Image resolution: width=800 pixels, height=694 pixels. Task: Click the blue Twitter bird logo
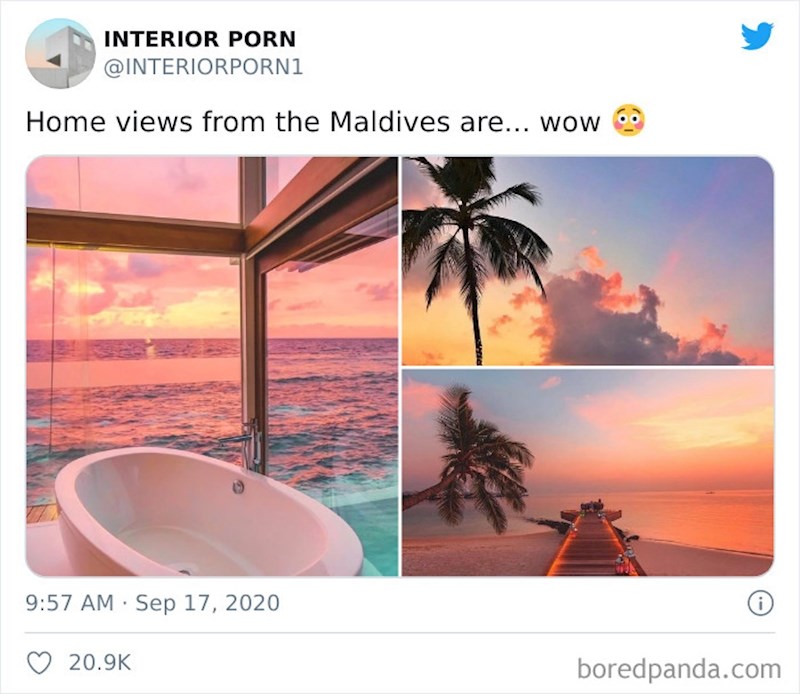(757, 36)
